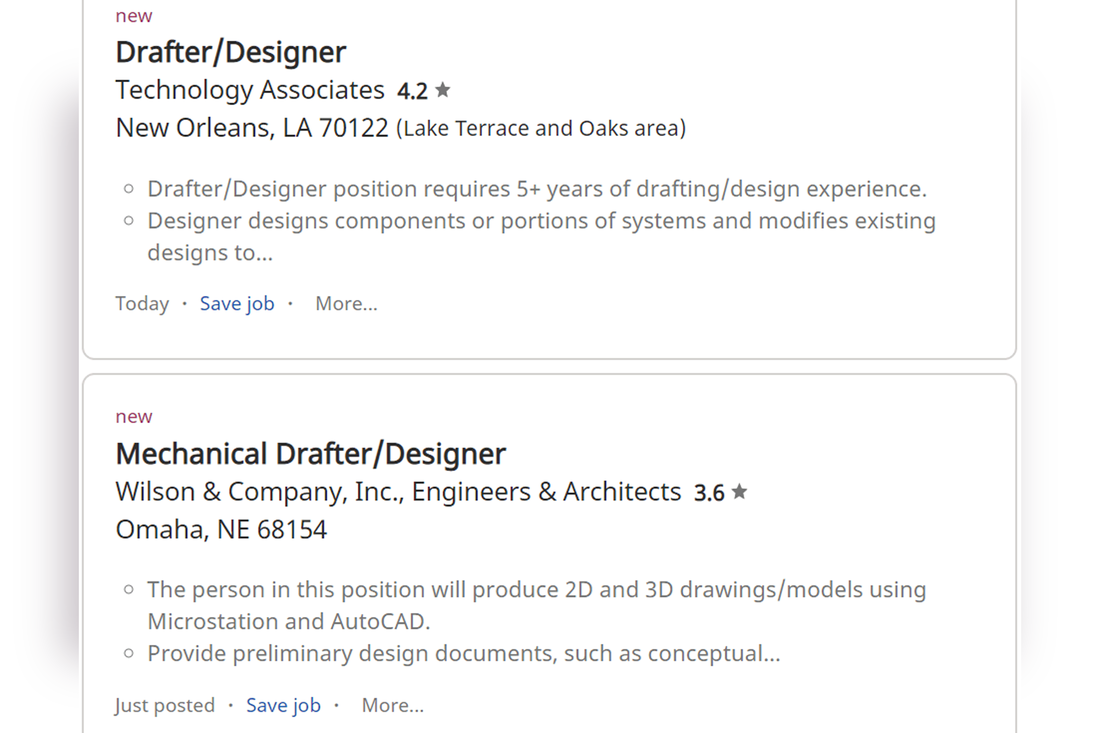Open the Drafter/Designer job title
This screenshot has height=733, width=1100.
[x=231, y=53]
